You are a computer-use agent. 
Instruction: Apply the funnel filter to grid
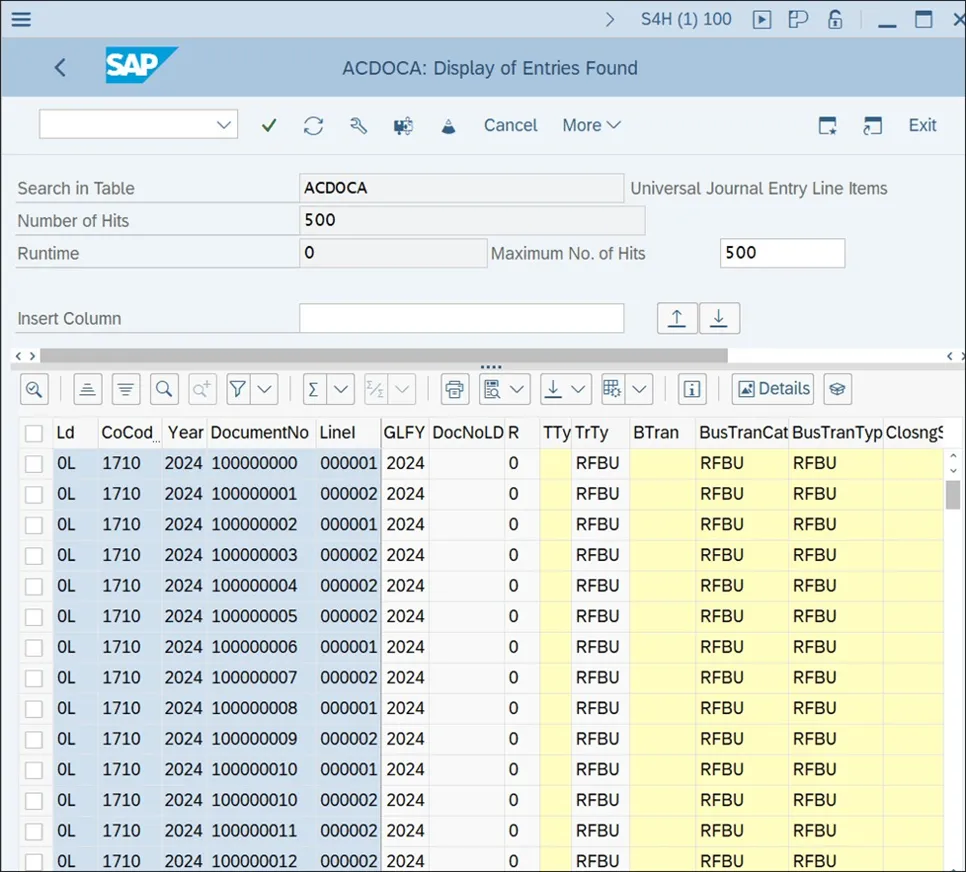click(x=238, y=389)
